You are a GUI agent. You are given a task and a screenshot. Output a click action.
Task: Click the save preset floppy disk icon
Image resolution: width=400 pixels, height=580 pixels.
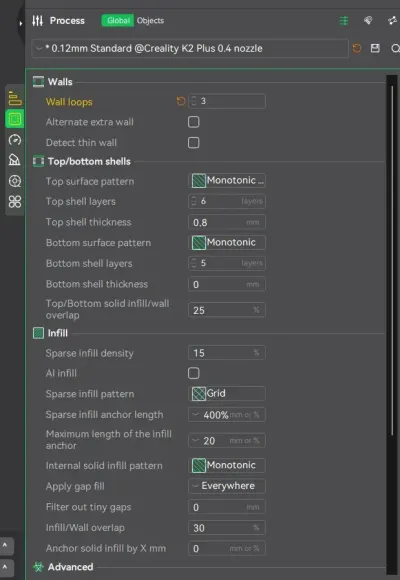coord(375,48)
